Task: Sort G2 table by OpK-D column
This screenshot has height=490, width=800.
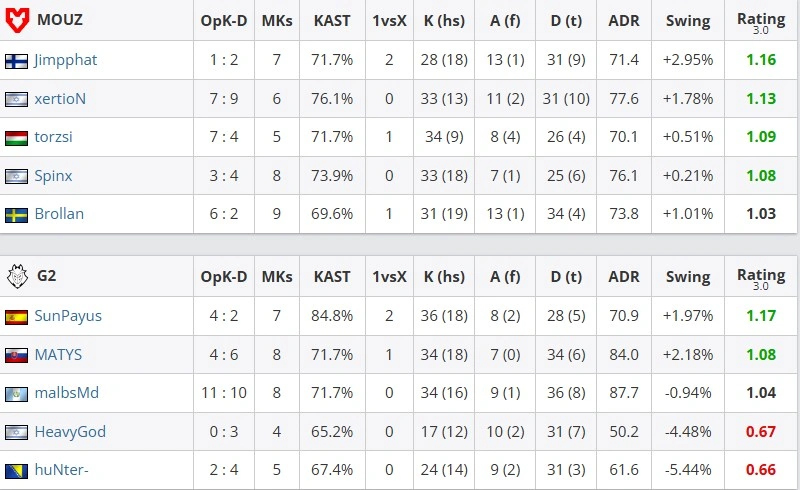Action: click(223, 277)
